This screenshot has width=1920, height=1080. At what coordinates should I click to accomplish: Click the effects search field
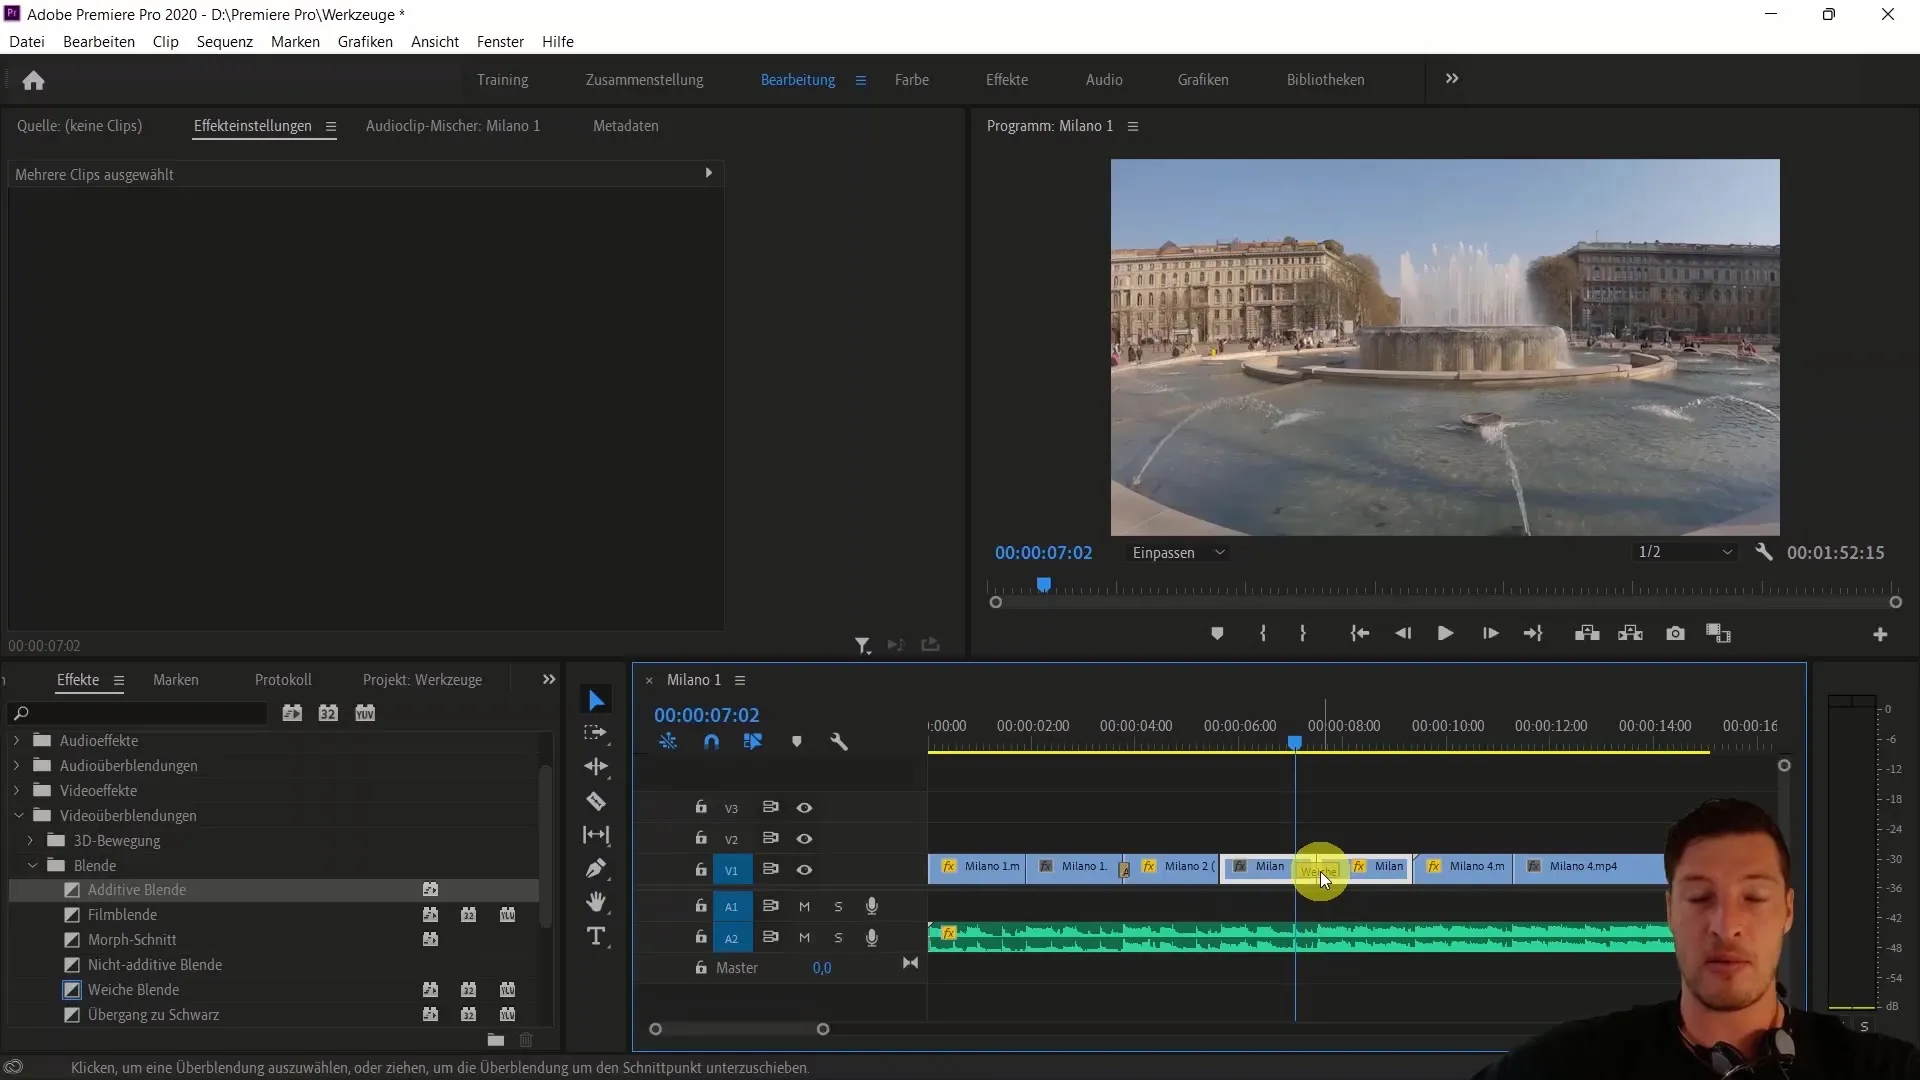coord(138,713)
